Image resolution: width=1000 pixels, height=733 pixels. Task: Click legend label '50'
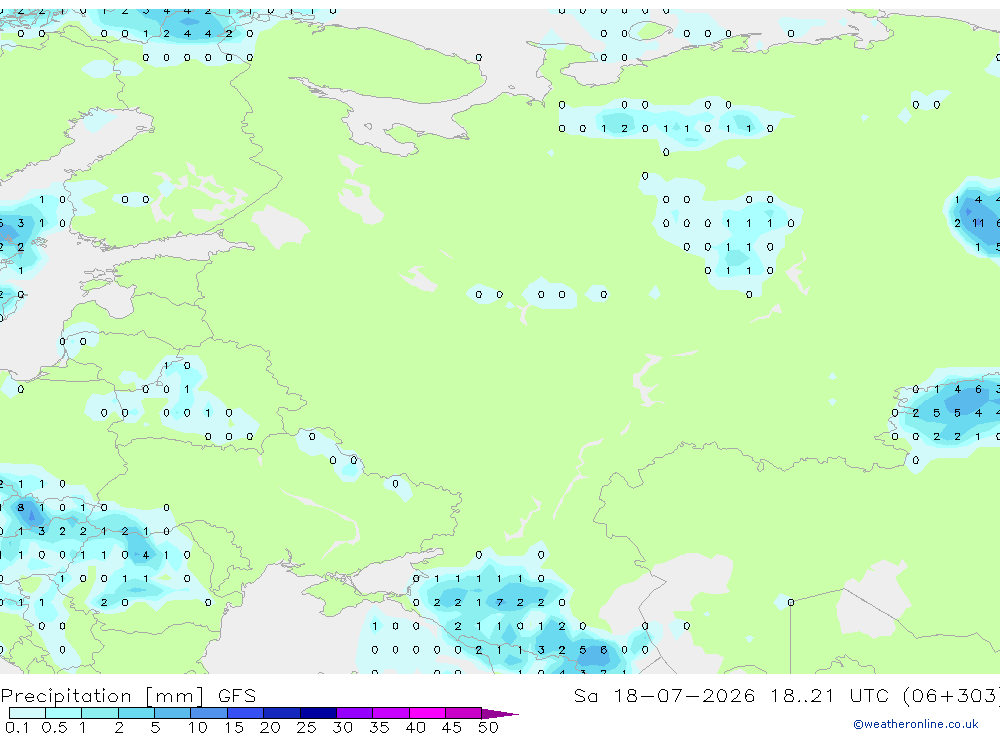(488, 727)
